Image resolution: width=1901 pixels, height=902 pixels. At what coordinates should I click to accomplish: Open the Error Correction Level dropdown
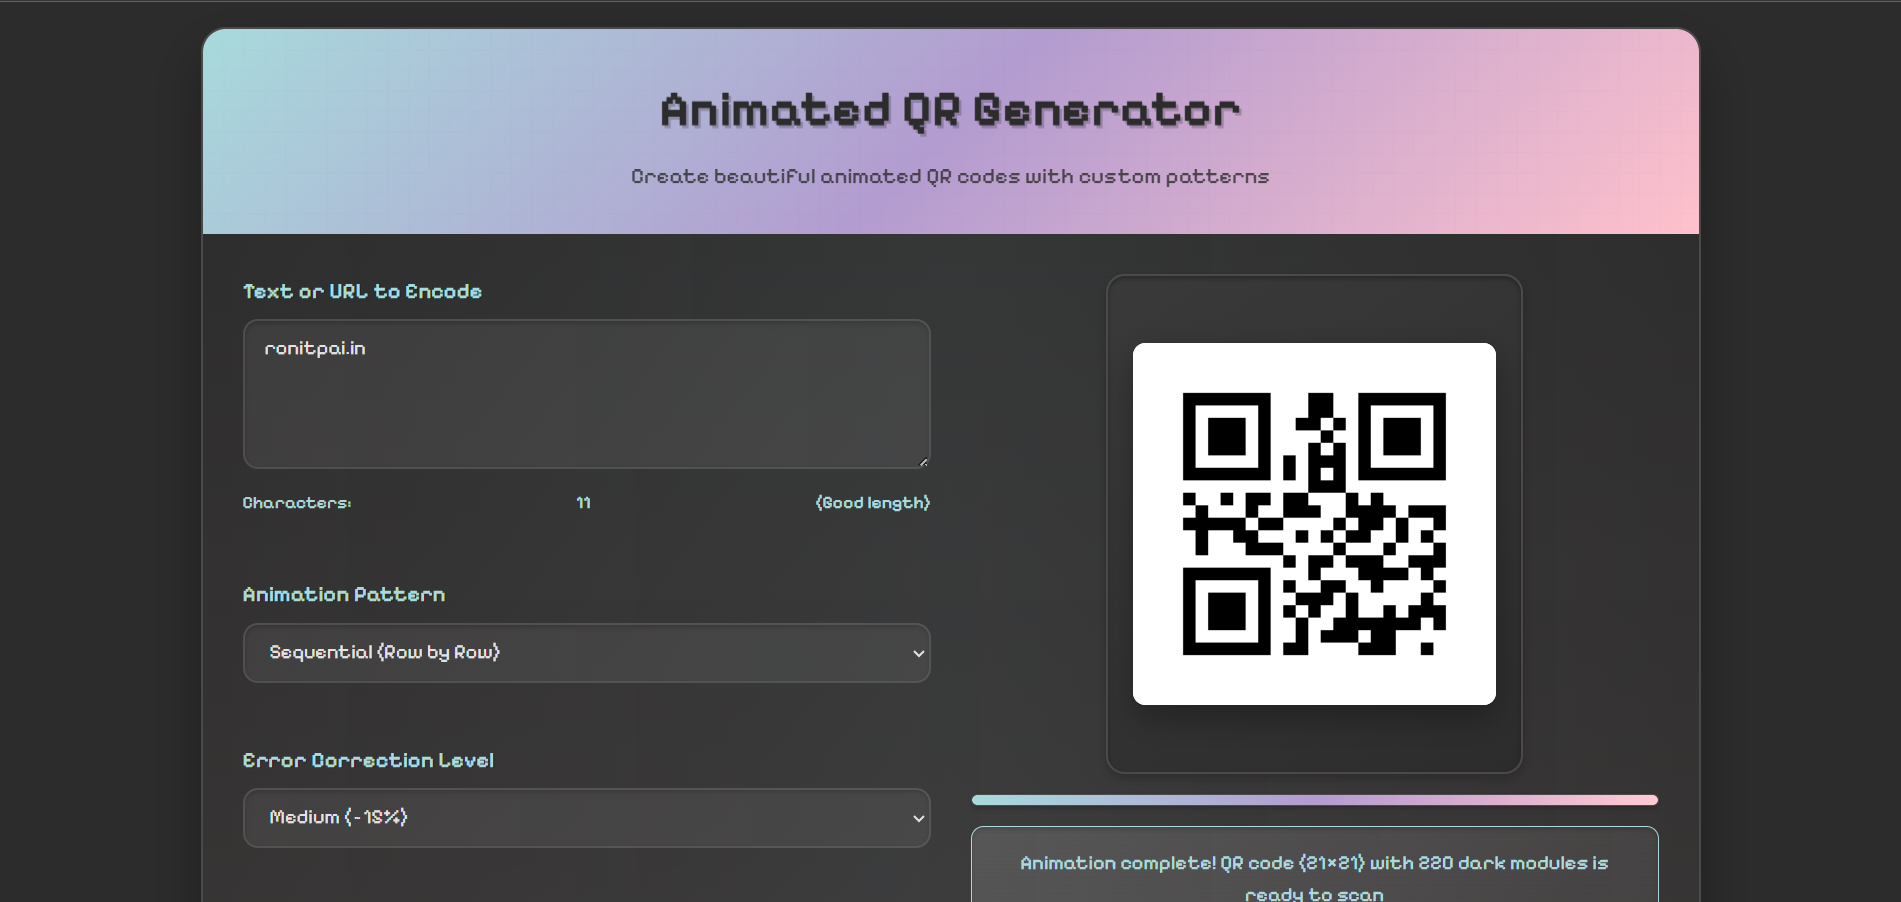coord(586,818)
